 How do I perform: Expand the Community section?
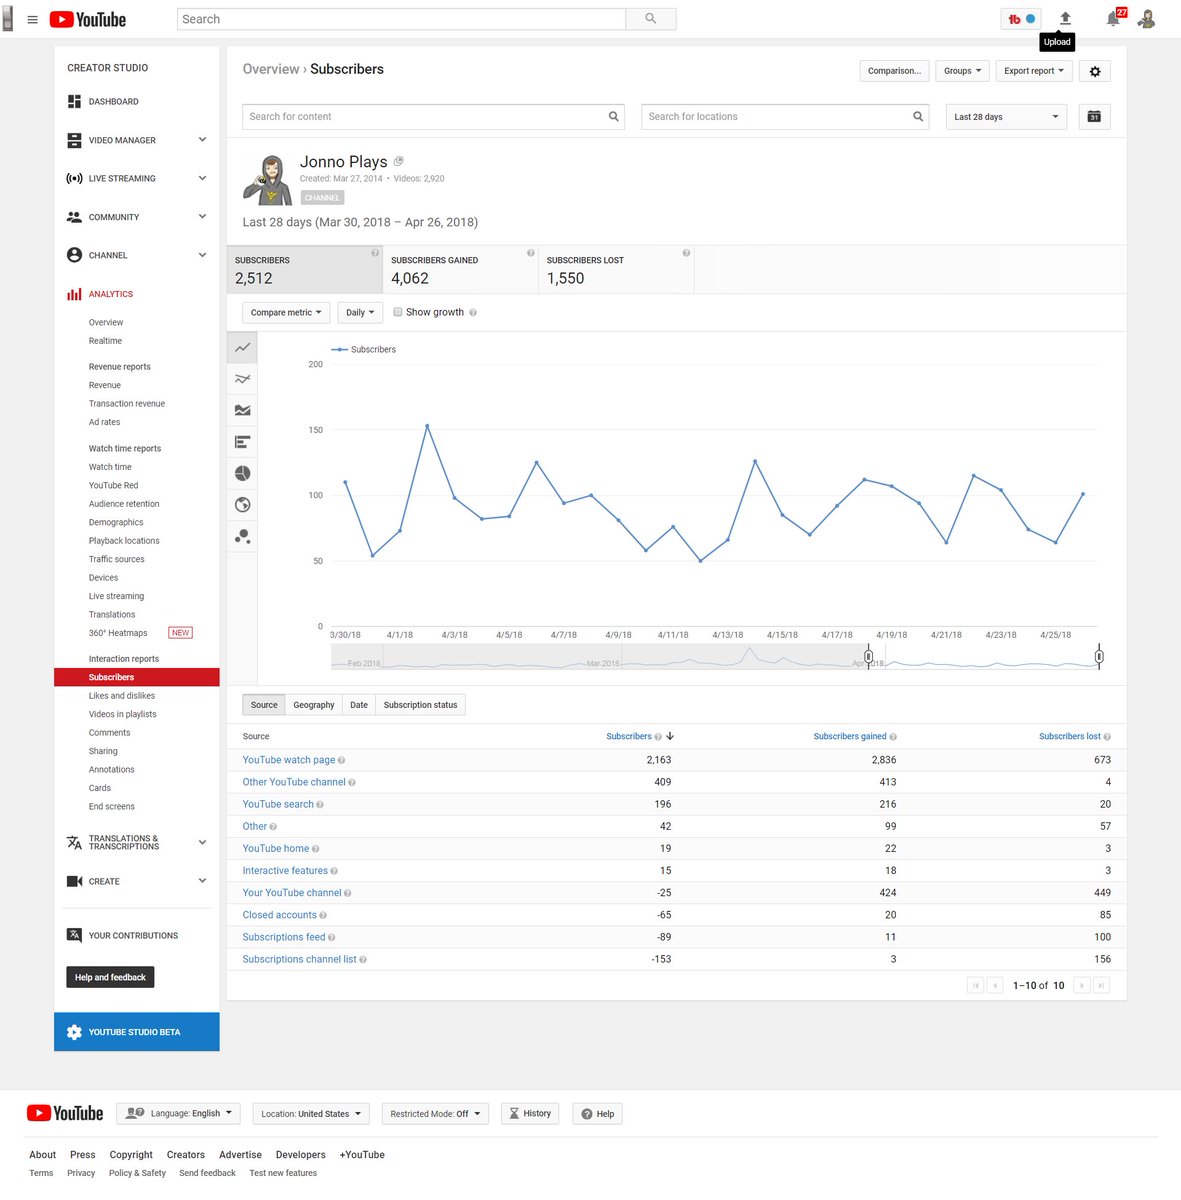(202, 217)
